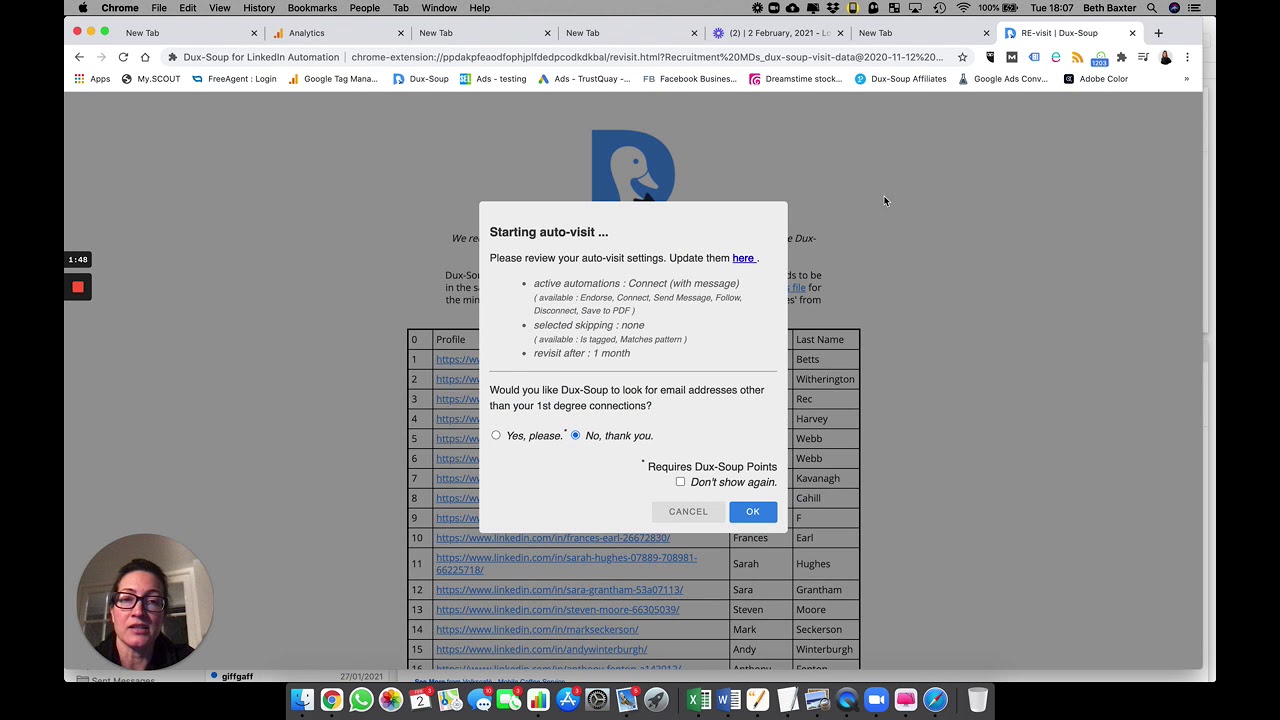Open the sara-grantham LinkedIn profile link
The height and width of the screenshot is (720, 1280).
(559, 590)
